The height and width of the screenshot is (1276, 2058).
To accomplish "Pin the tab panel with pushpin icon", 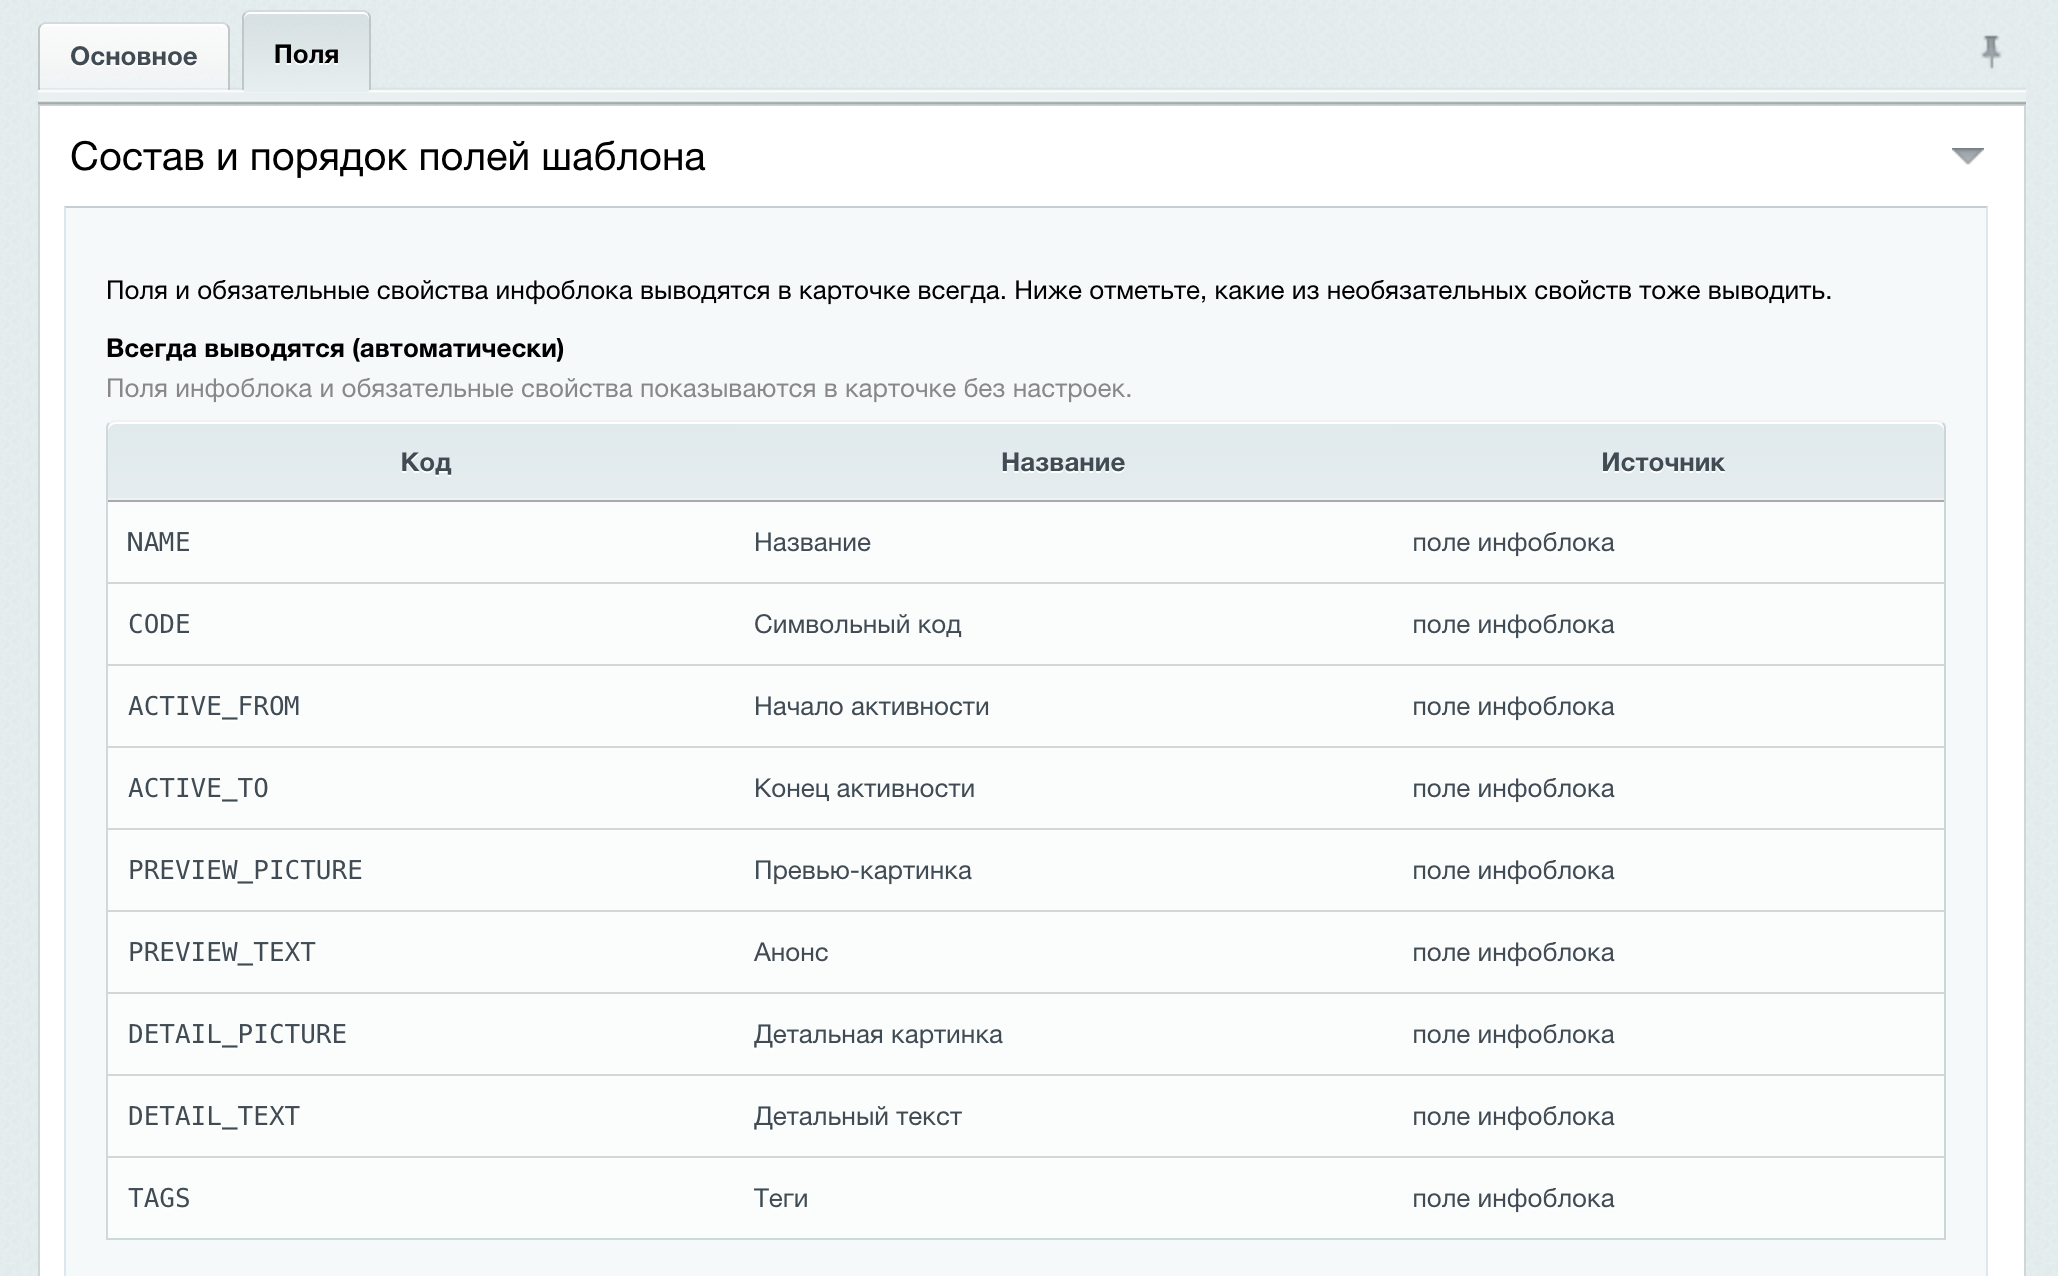I will [1990, 51].
